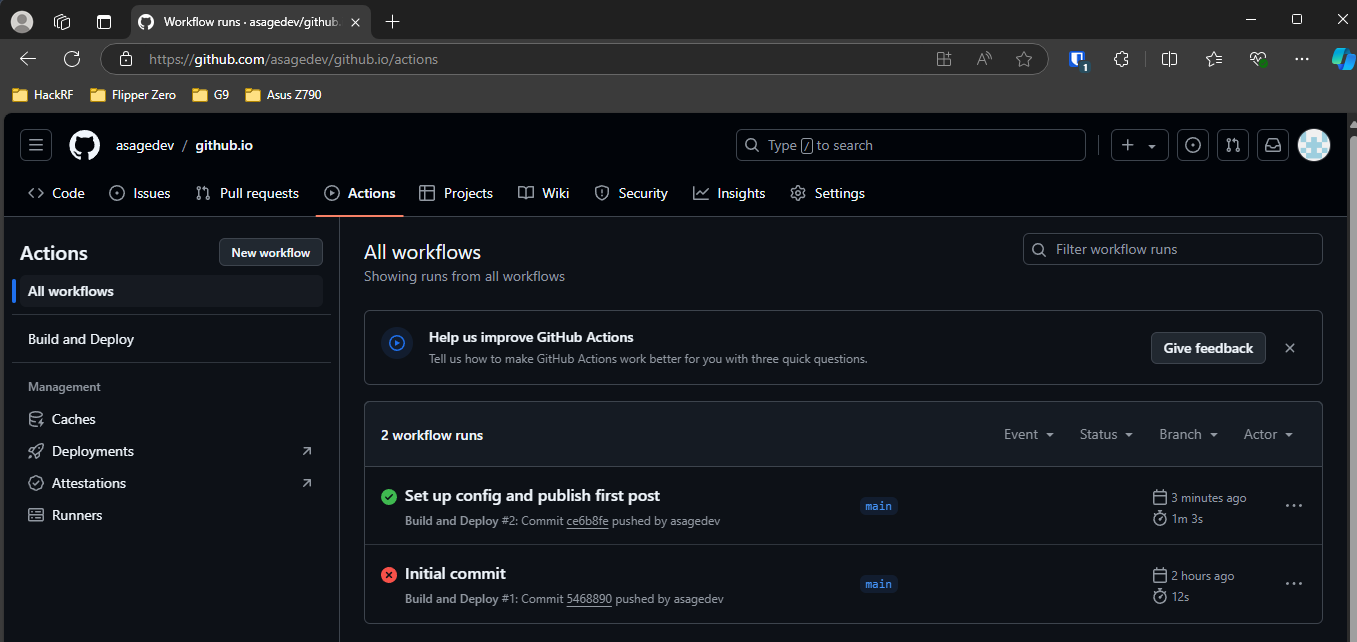Viewport: 1357px width, 642px height.
Task: Expand the Status filter dropdown
Action: coord(1106,434)
